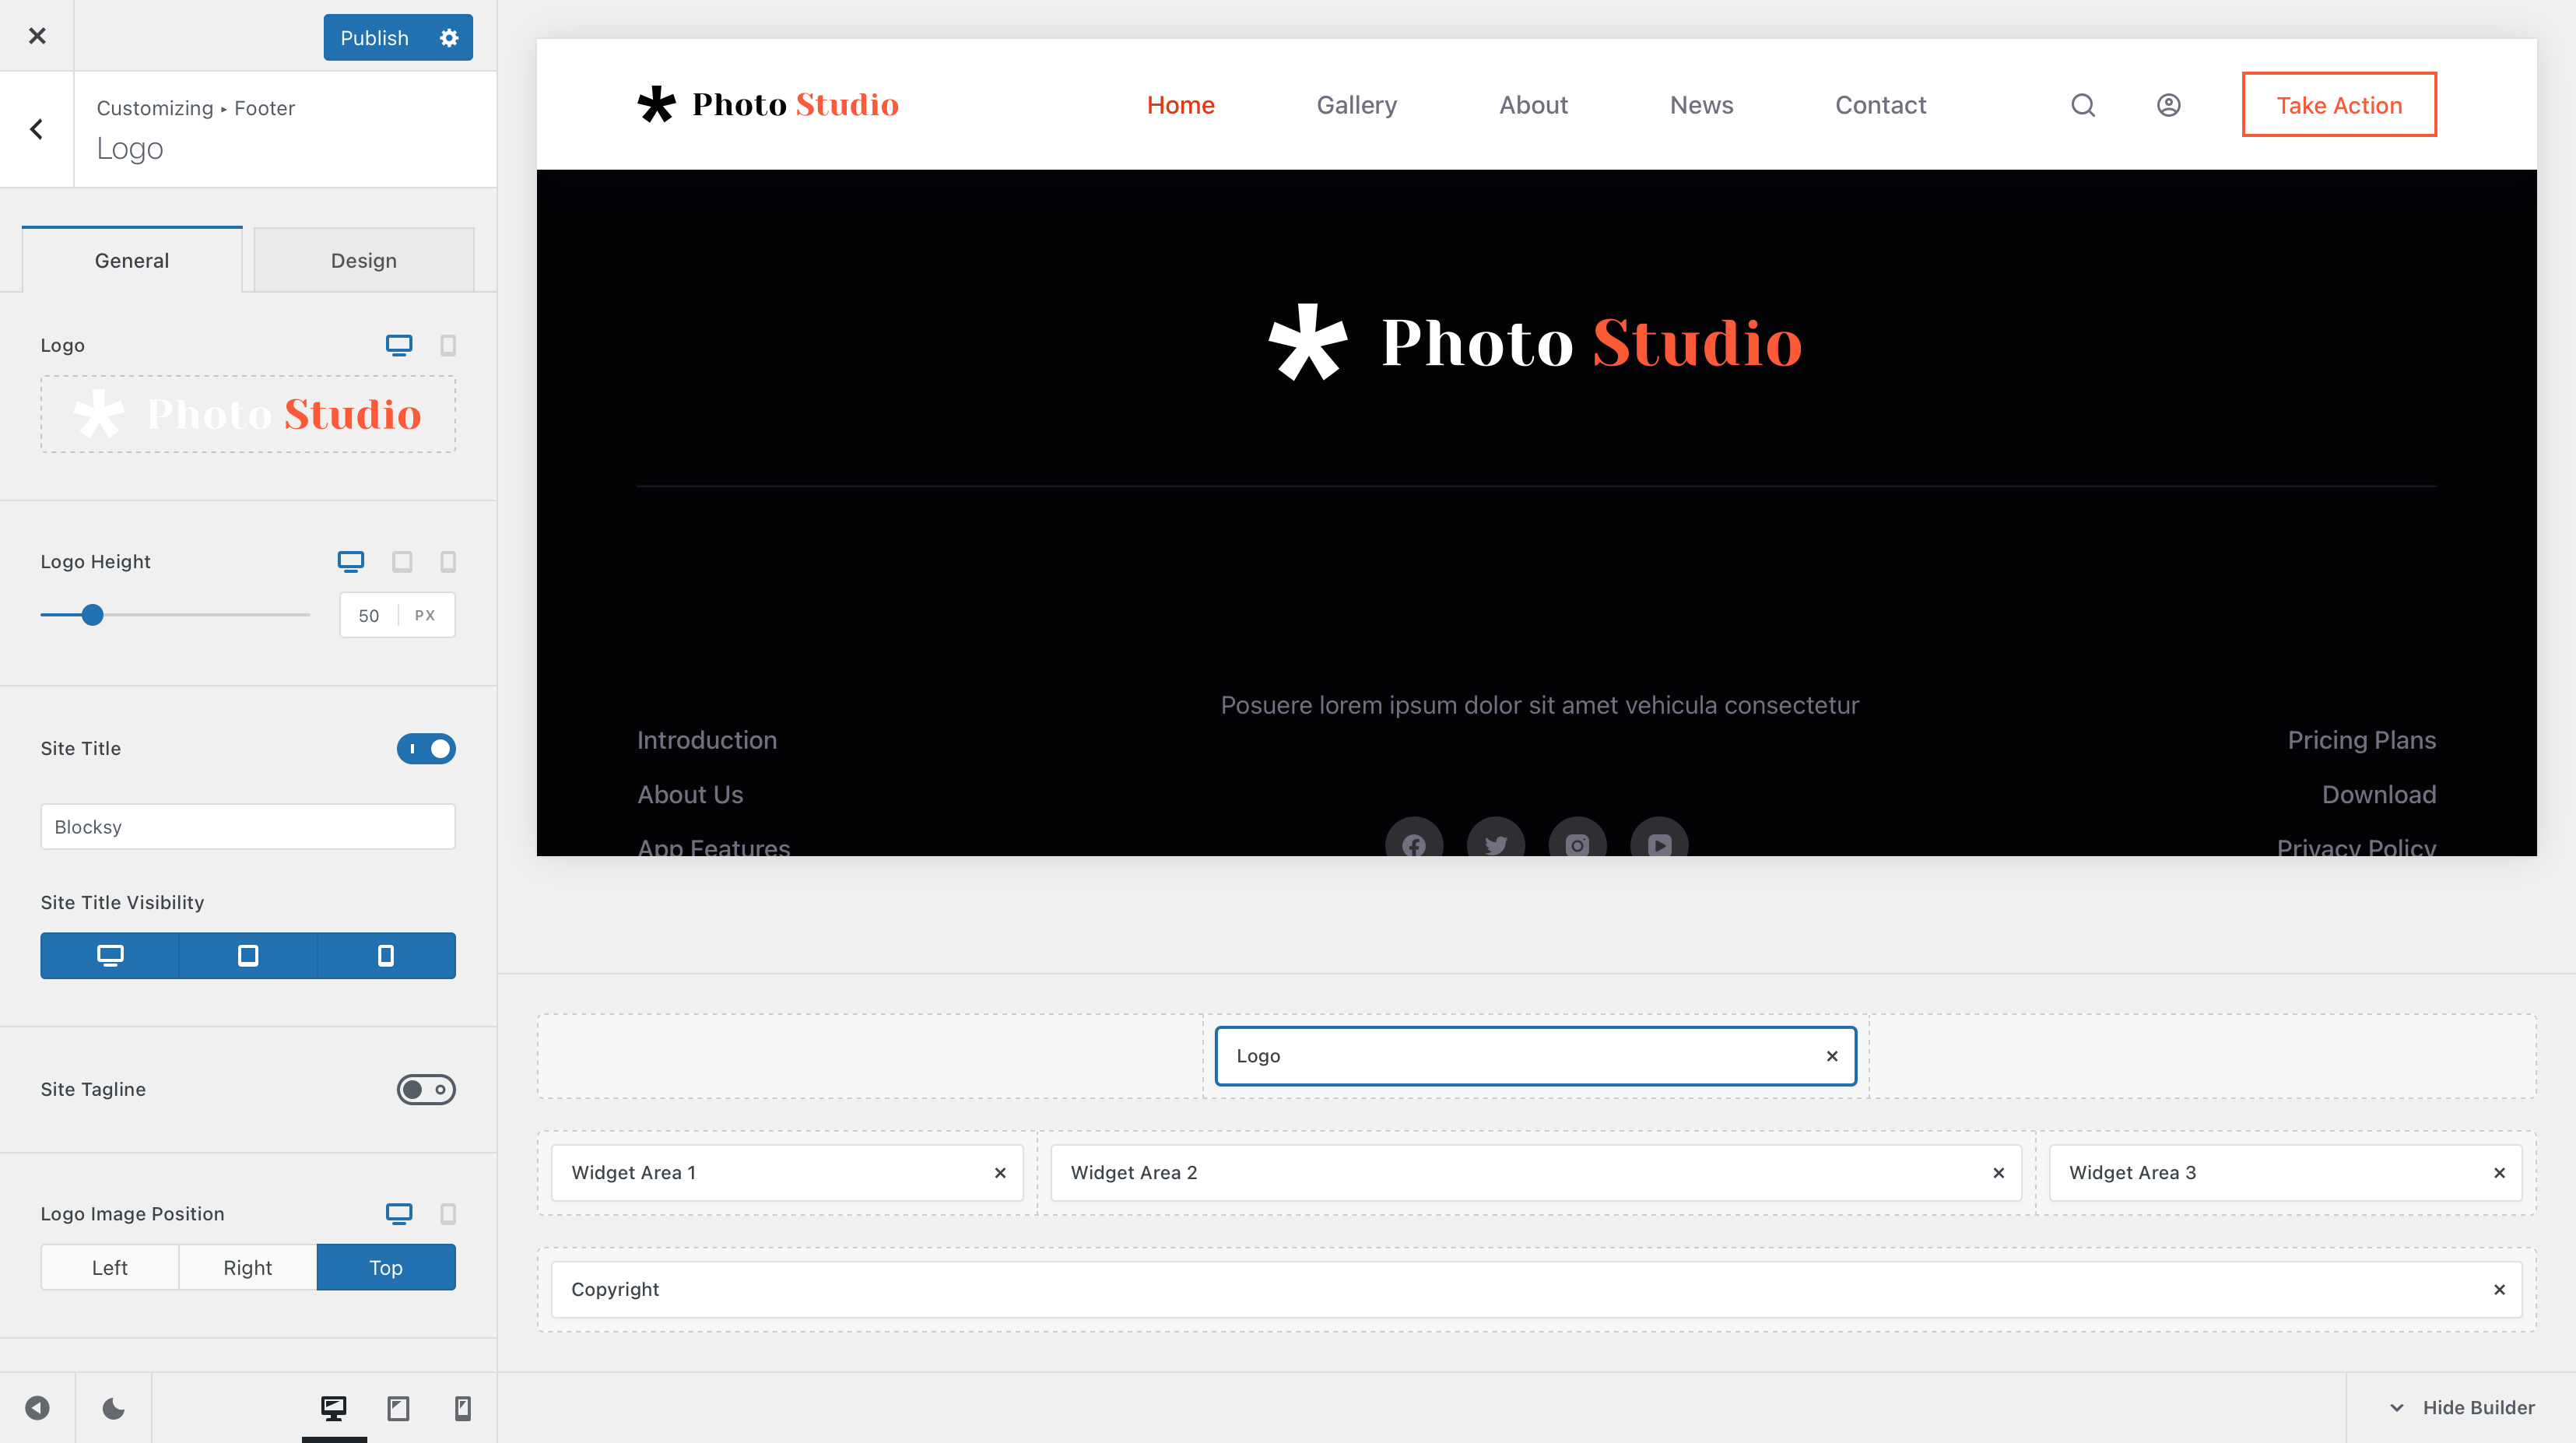Viewport: 2576px width, 1443px height.
Task: Toggle mobile Site Title visibility
Action: [386, 955]
